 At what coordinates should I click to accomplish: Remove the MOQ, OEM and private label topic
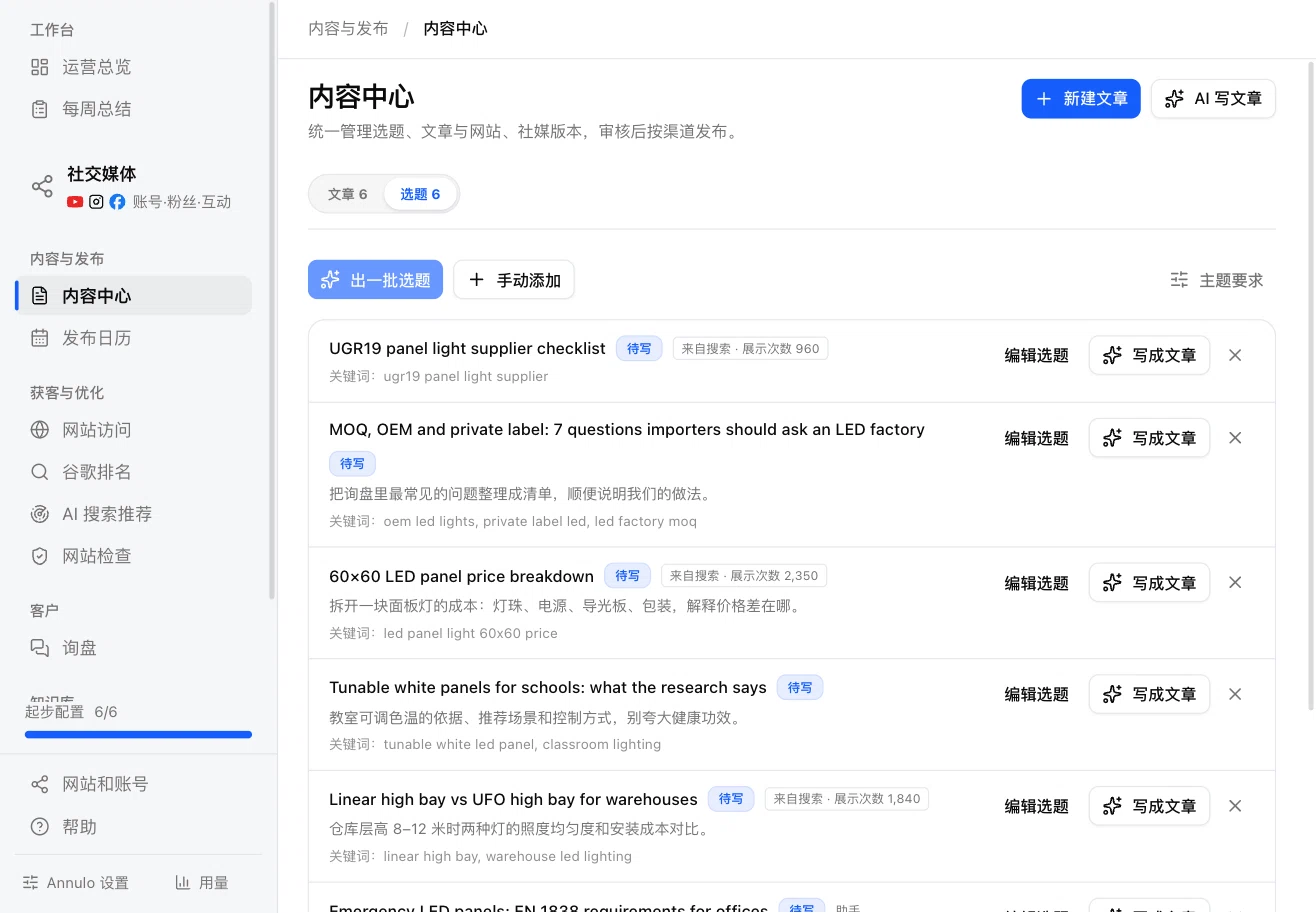coord(1235,438)
